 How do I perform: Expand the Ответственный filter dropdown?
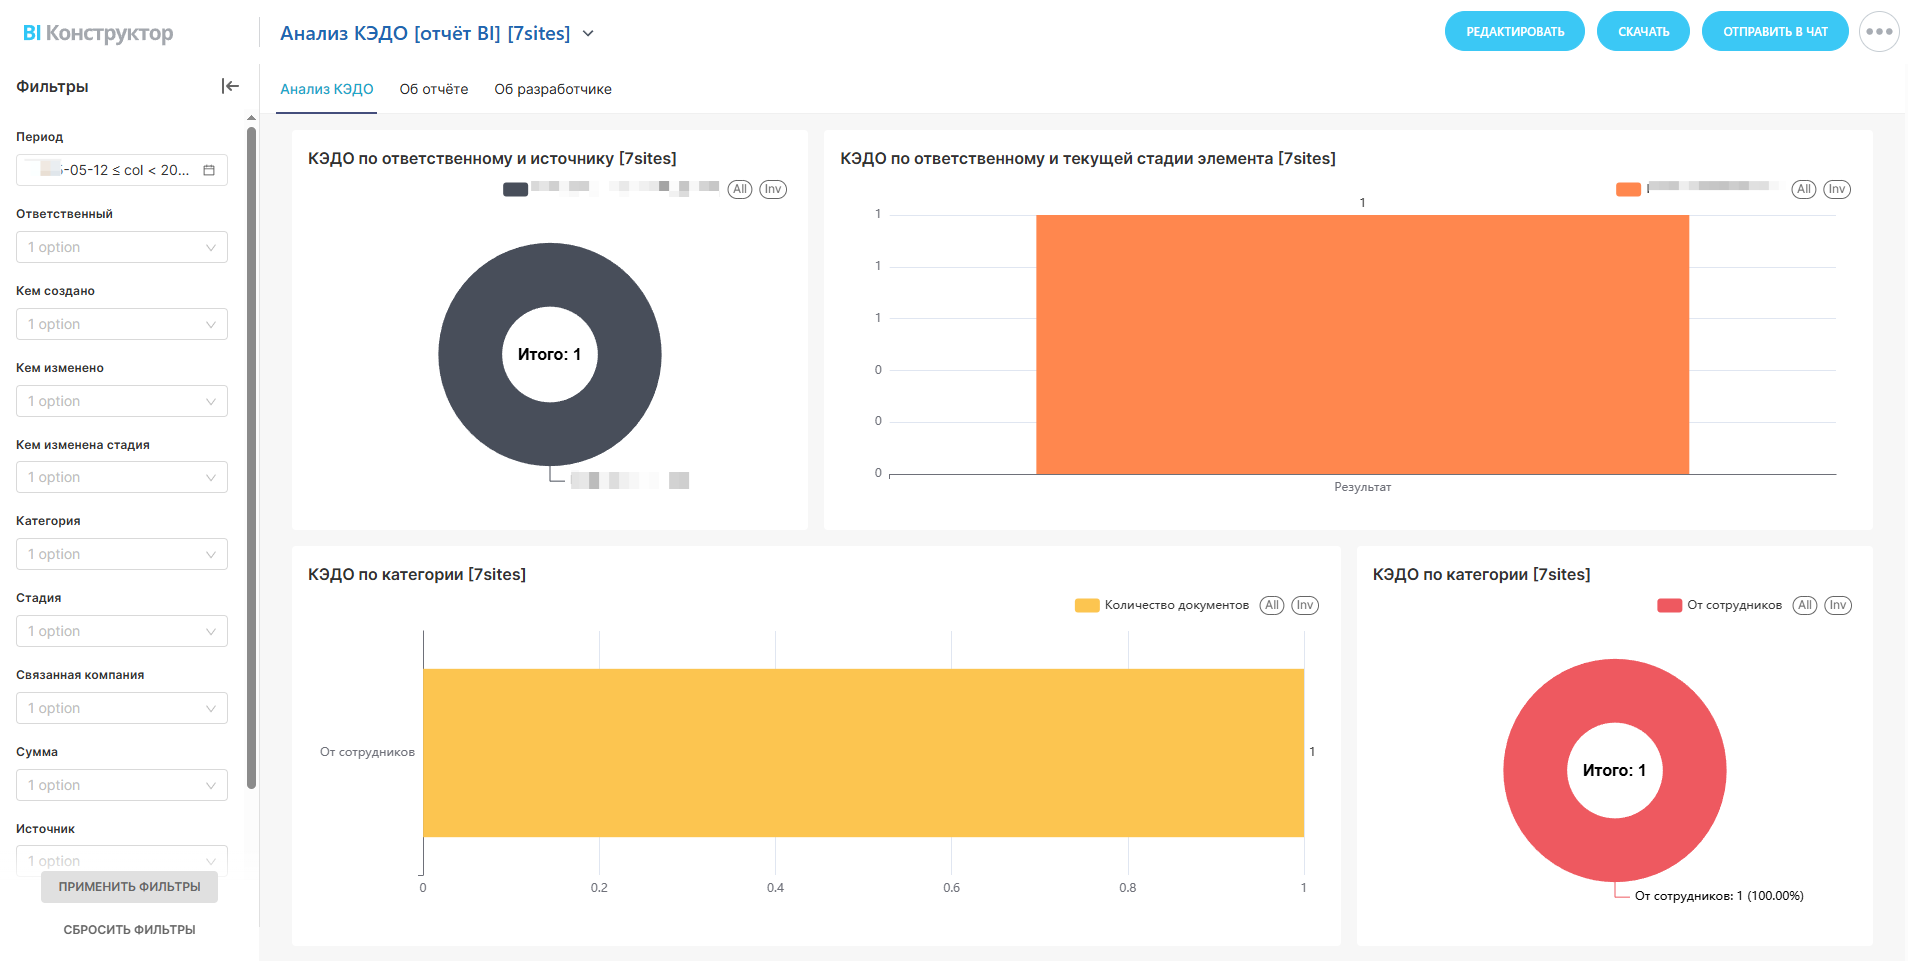(122, 247)
